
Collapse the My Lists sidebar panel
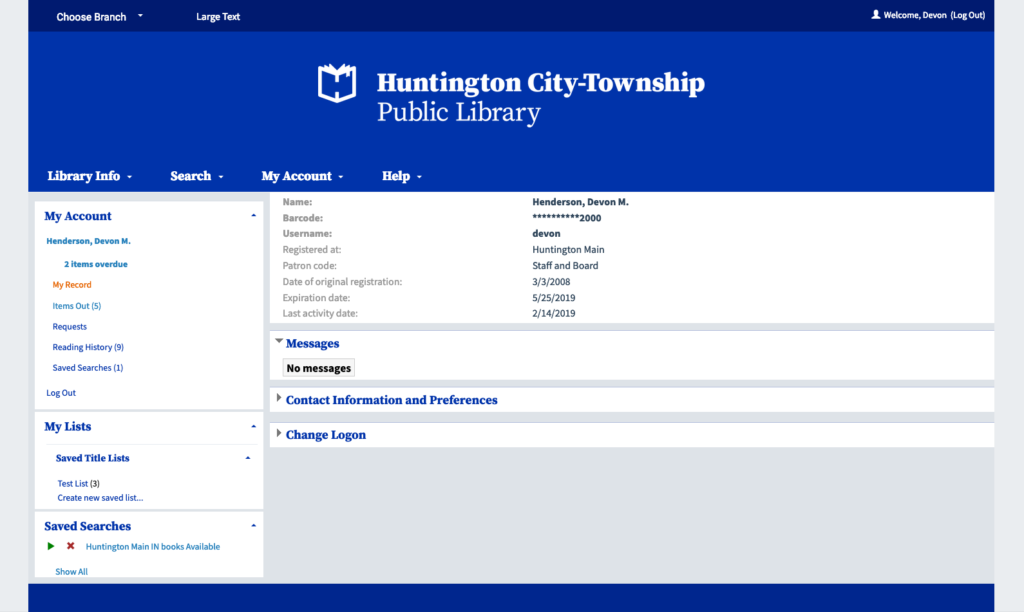253,427
